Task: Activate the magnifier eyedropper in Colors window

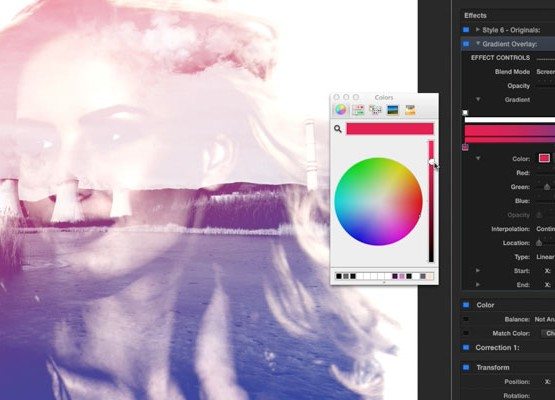Action: point(338,129)
